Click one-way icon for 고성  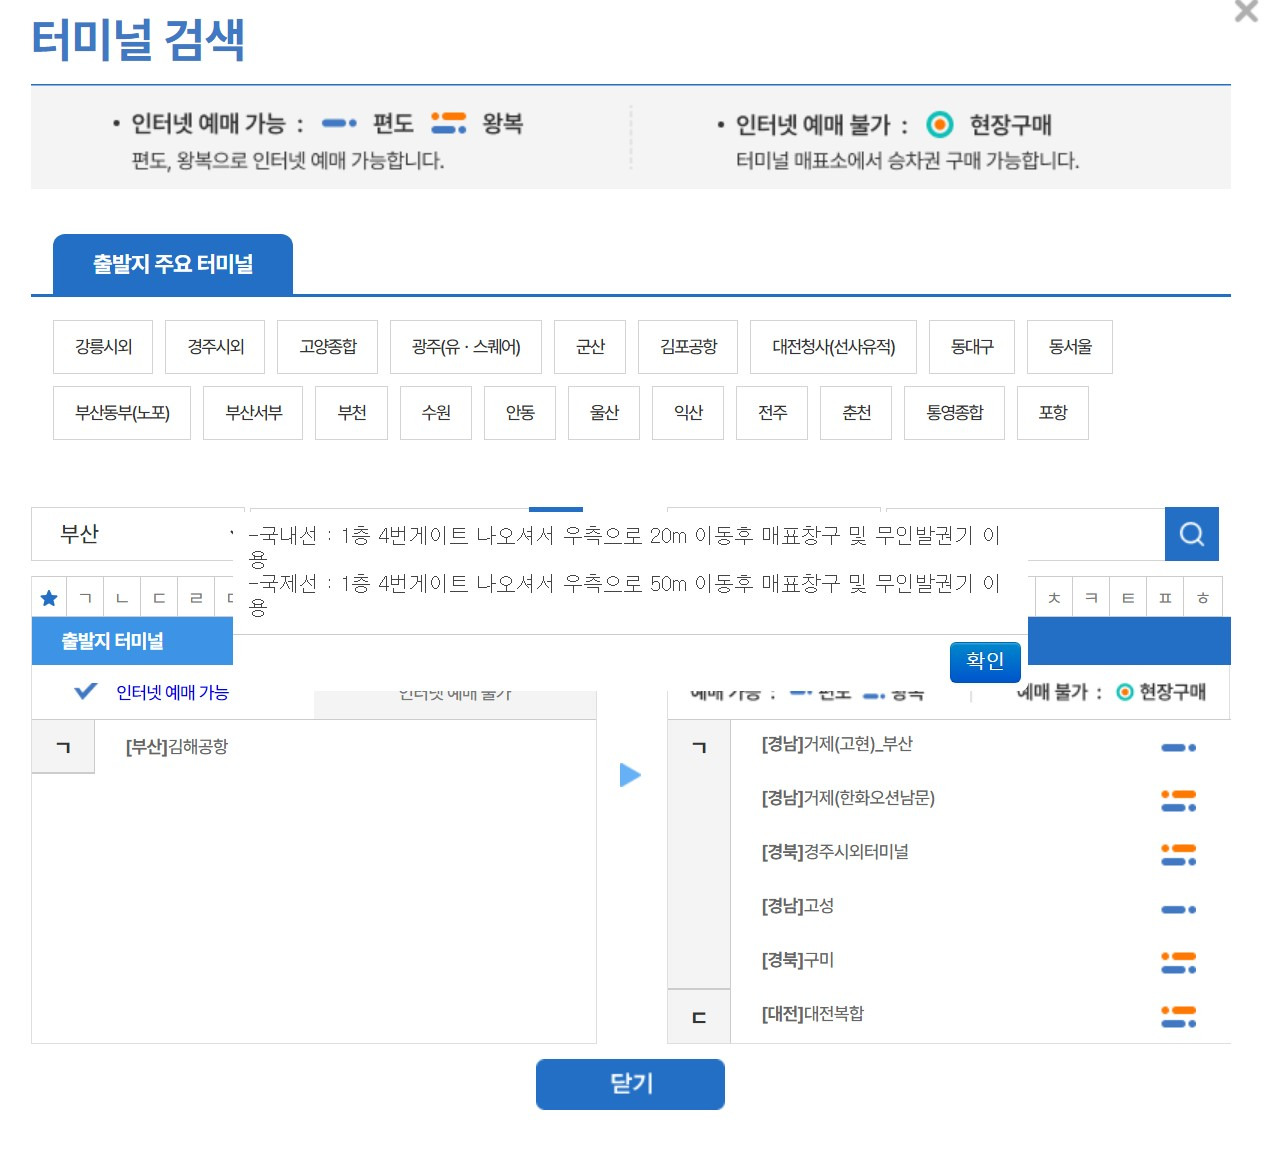[1178, 909]
